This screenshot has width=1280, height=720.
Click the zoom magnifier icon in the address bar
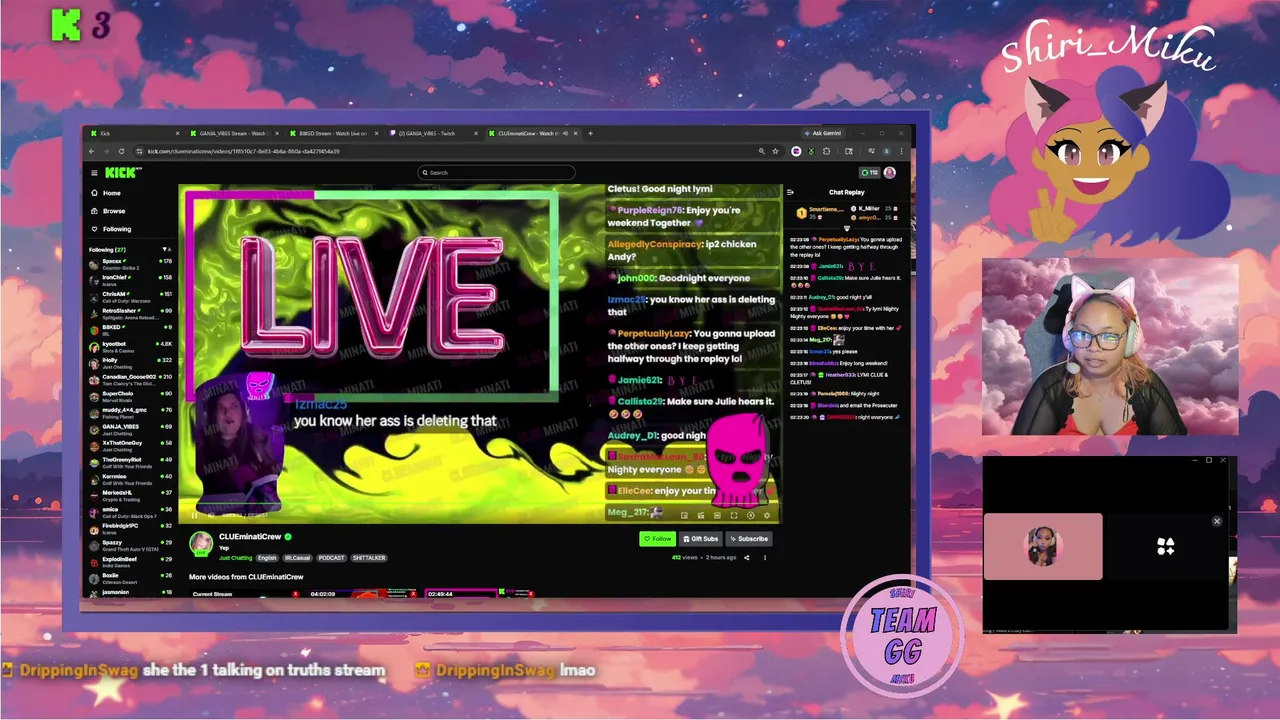click(762, 151)
